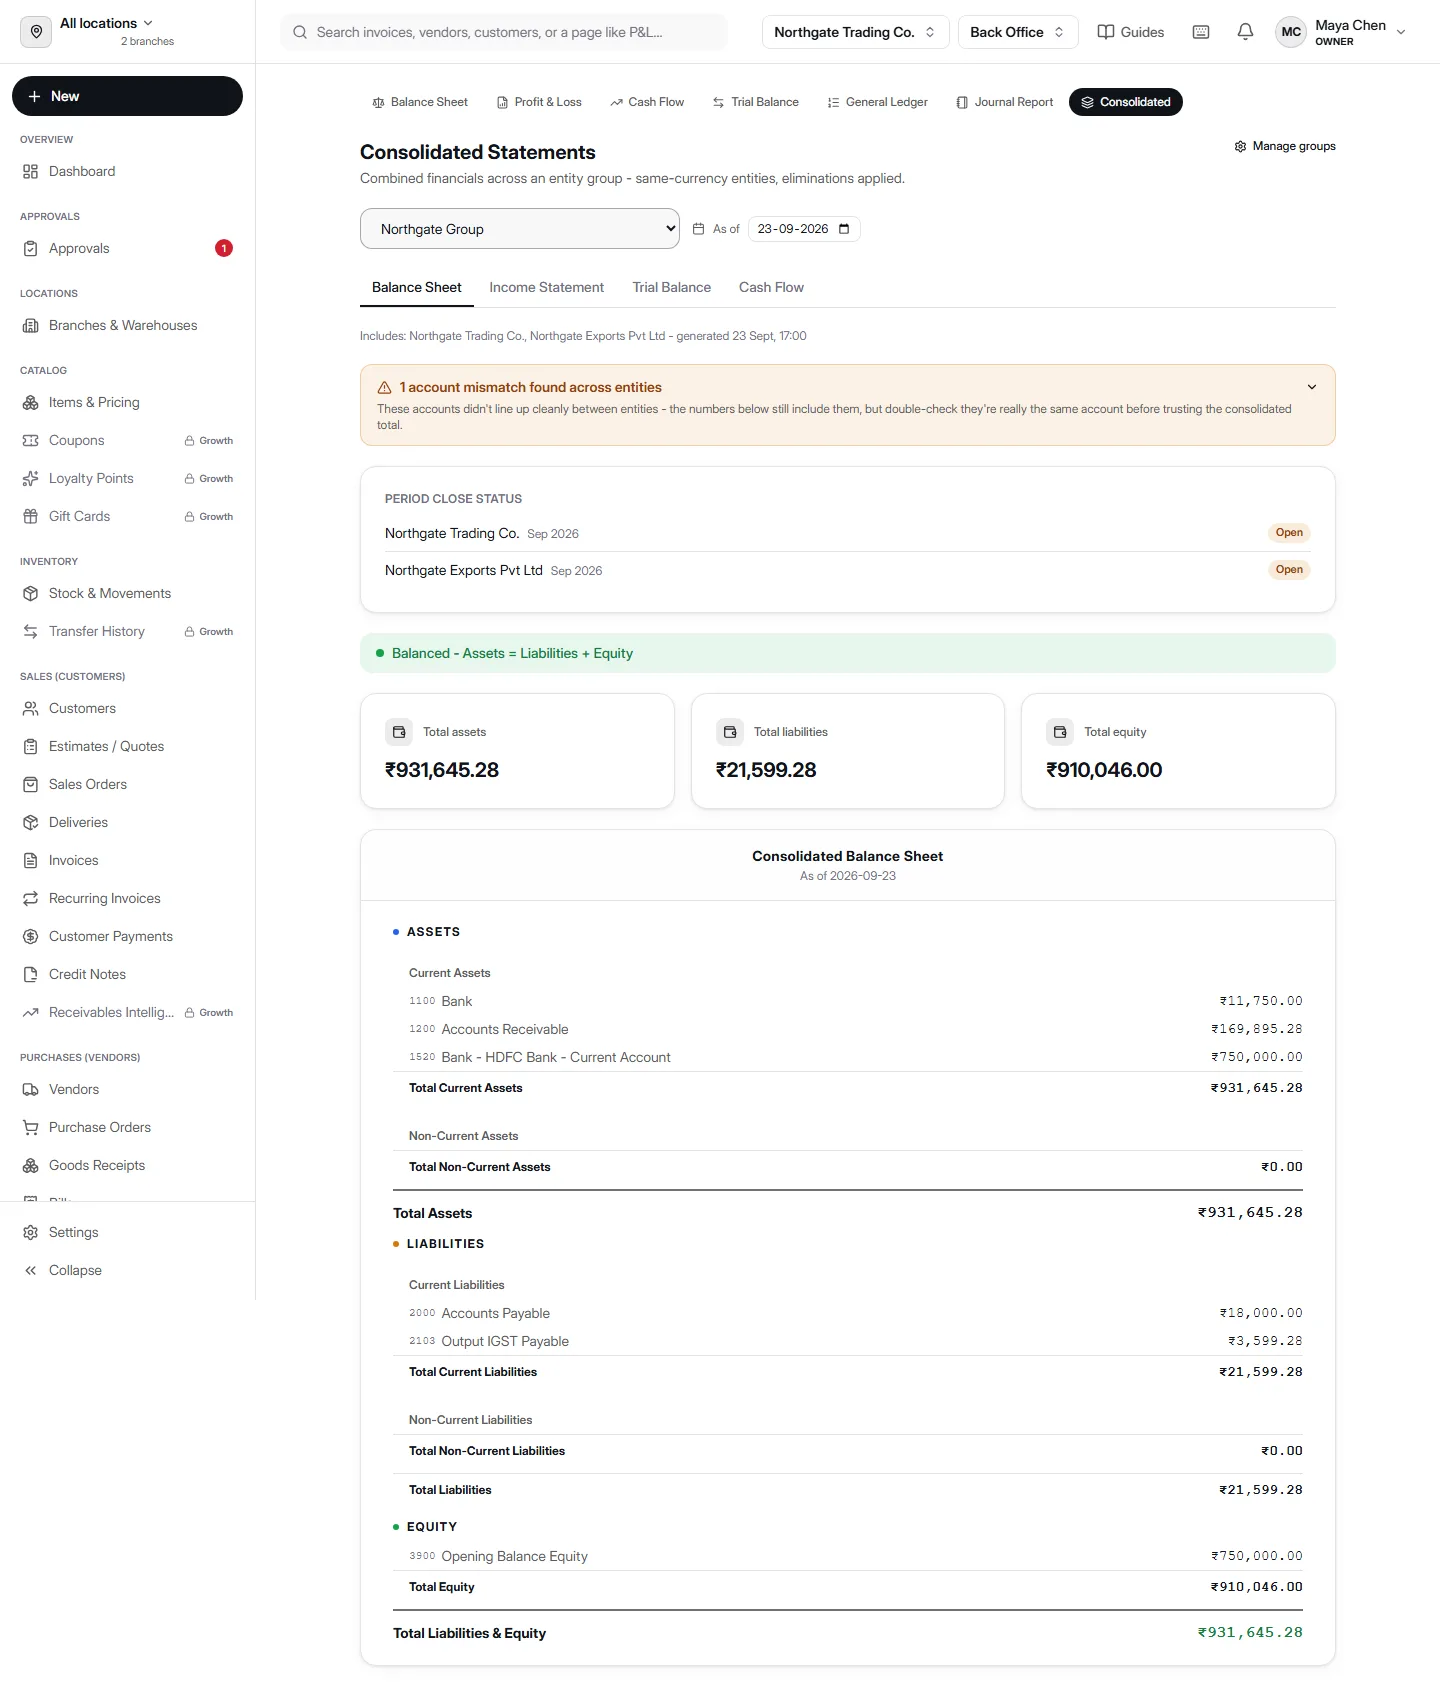Viewport: 1440px width, 1690px height.
Task: Open Northgate Group entity group select
Action: click(520, 229)
